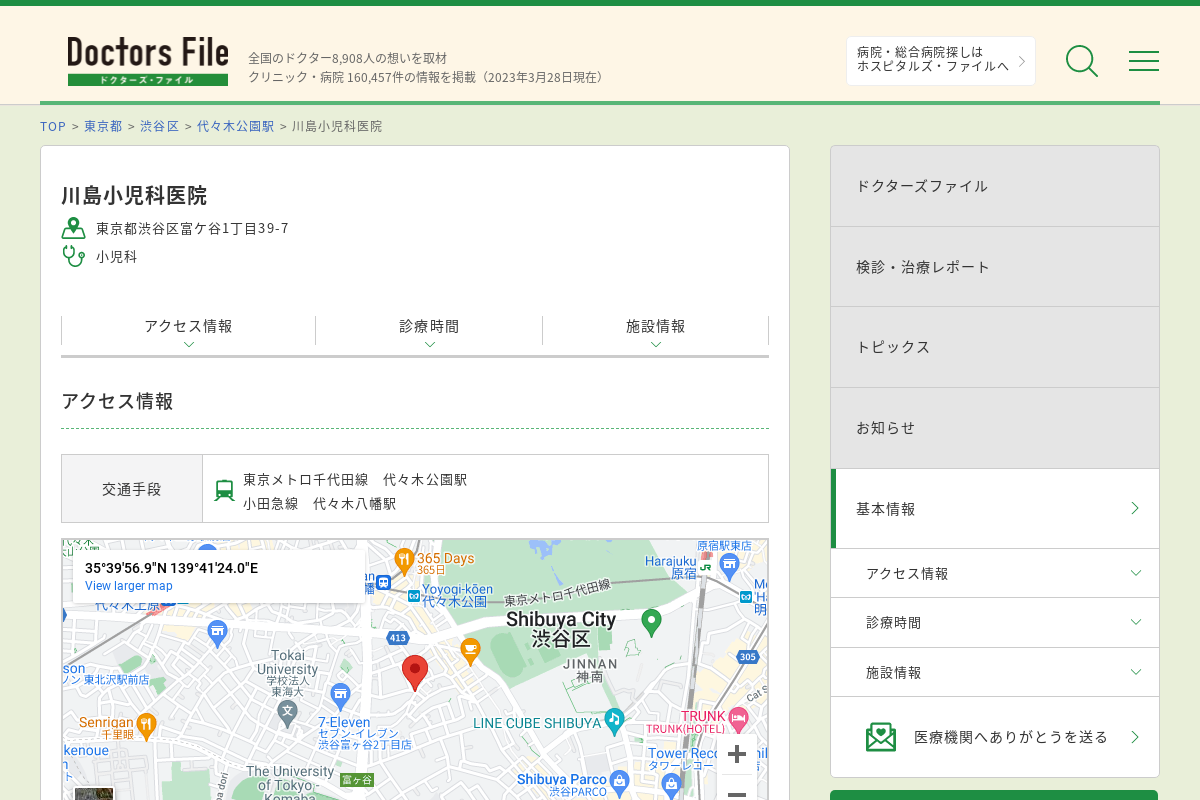Viewport: 1200px width, 800px height.
Task: Click the green Yoyogi park marker on map
Action: (652, 622)
